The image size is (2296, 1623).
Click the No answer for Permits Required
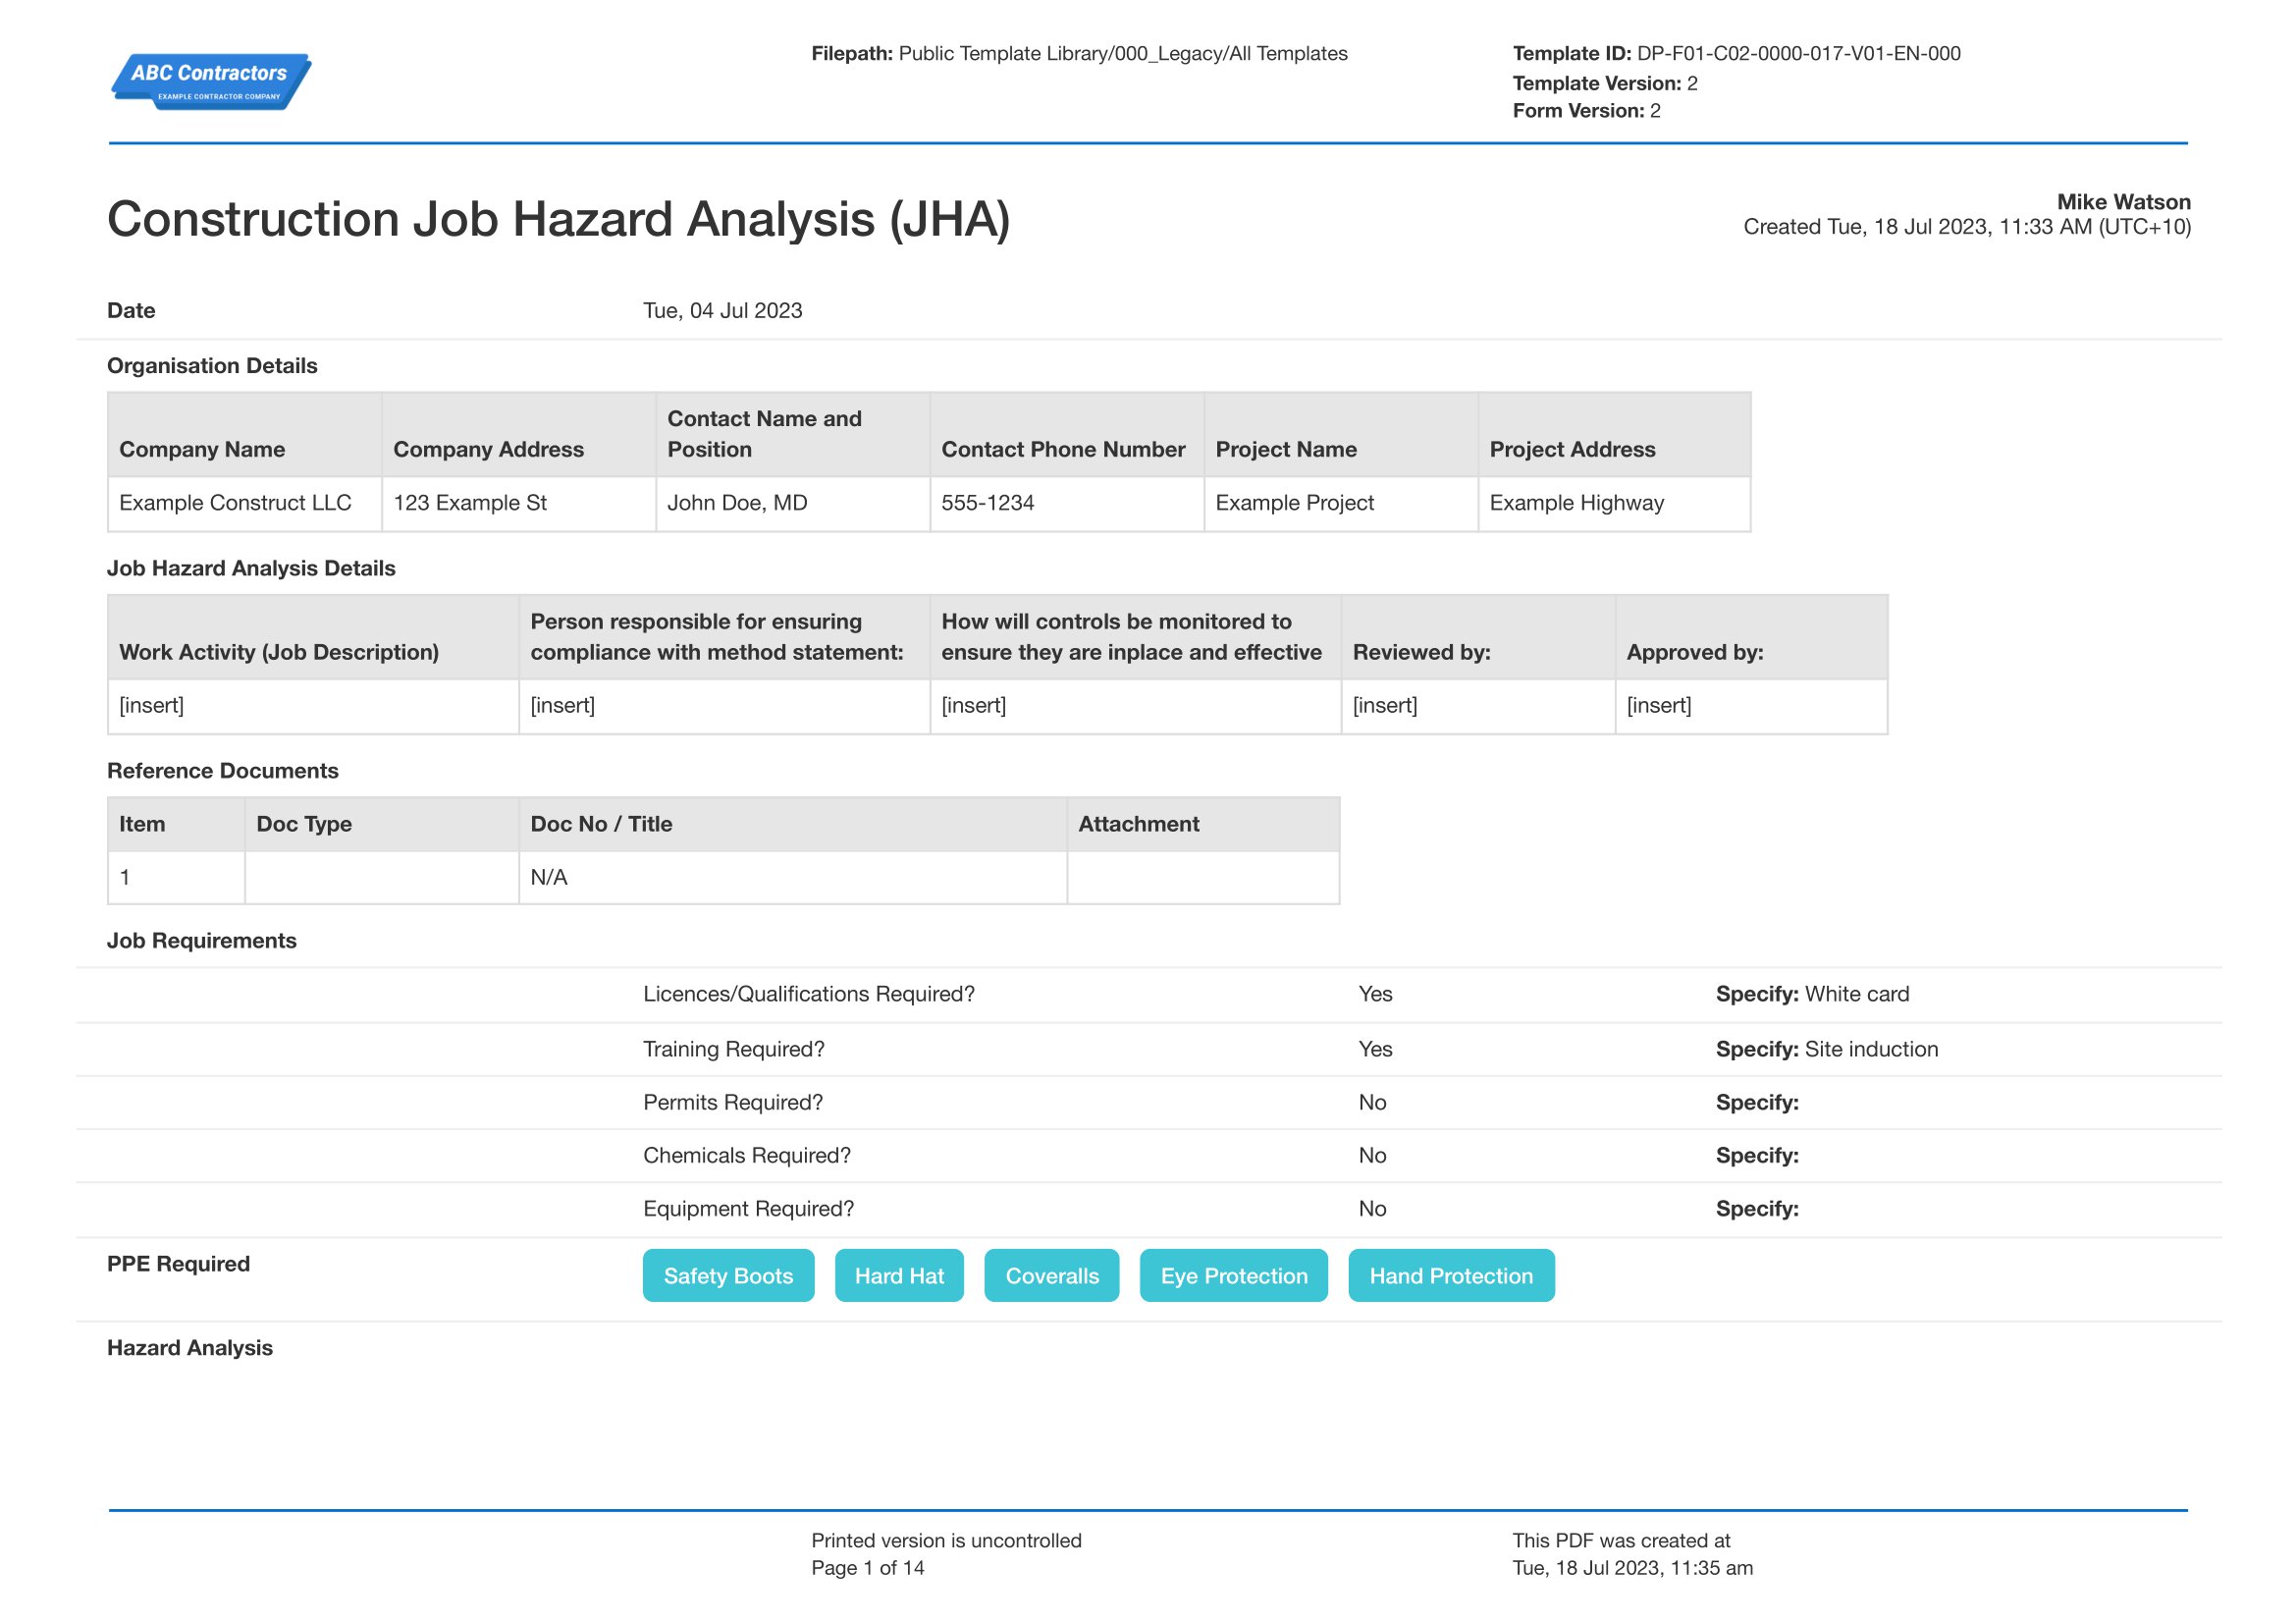pos(1372,1102)
